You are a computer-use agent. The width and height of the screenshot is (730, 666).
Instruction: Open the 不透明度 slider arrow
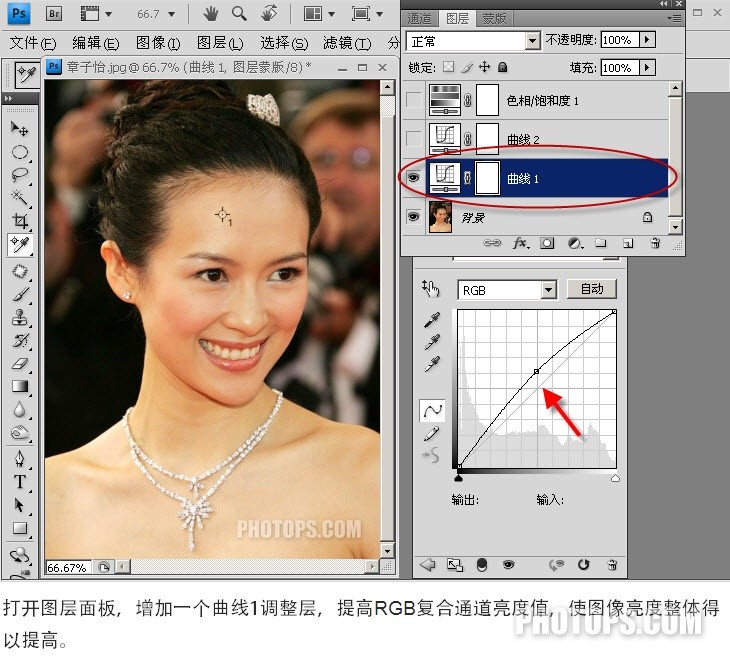(647, 40)
